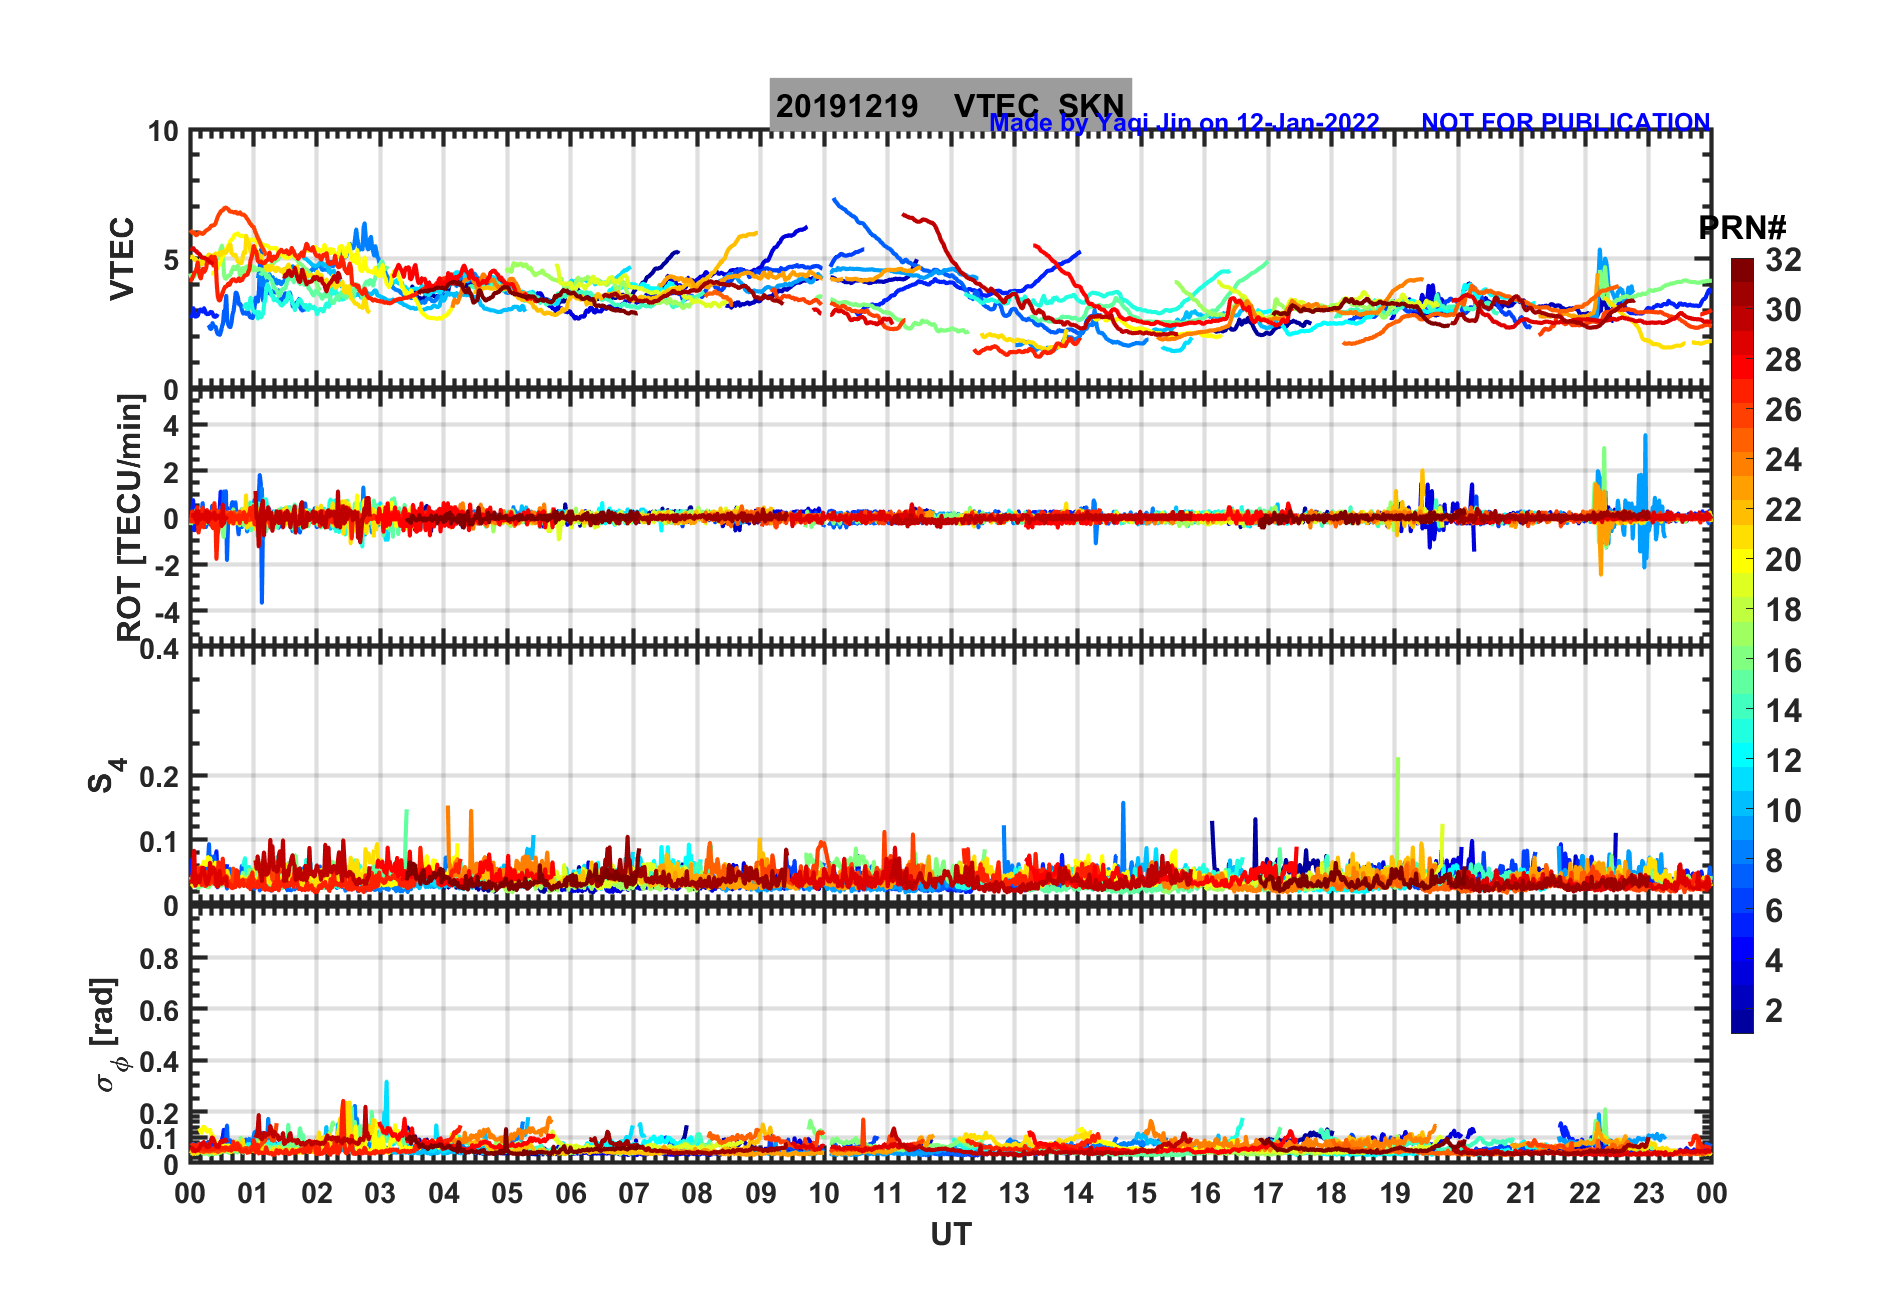Click the "UT" x-axis label

pyautogui.click(x=951, y=1235)
